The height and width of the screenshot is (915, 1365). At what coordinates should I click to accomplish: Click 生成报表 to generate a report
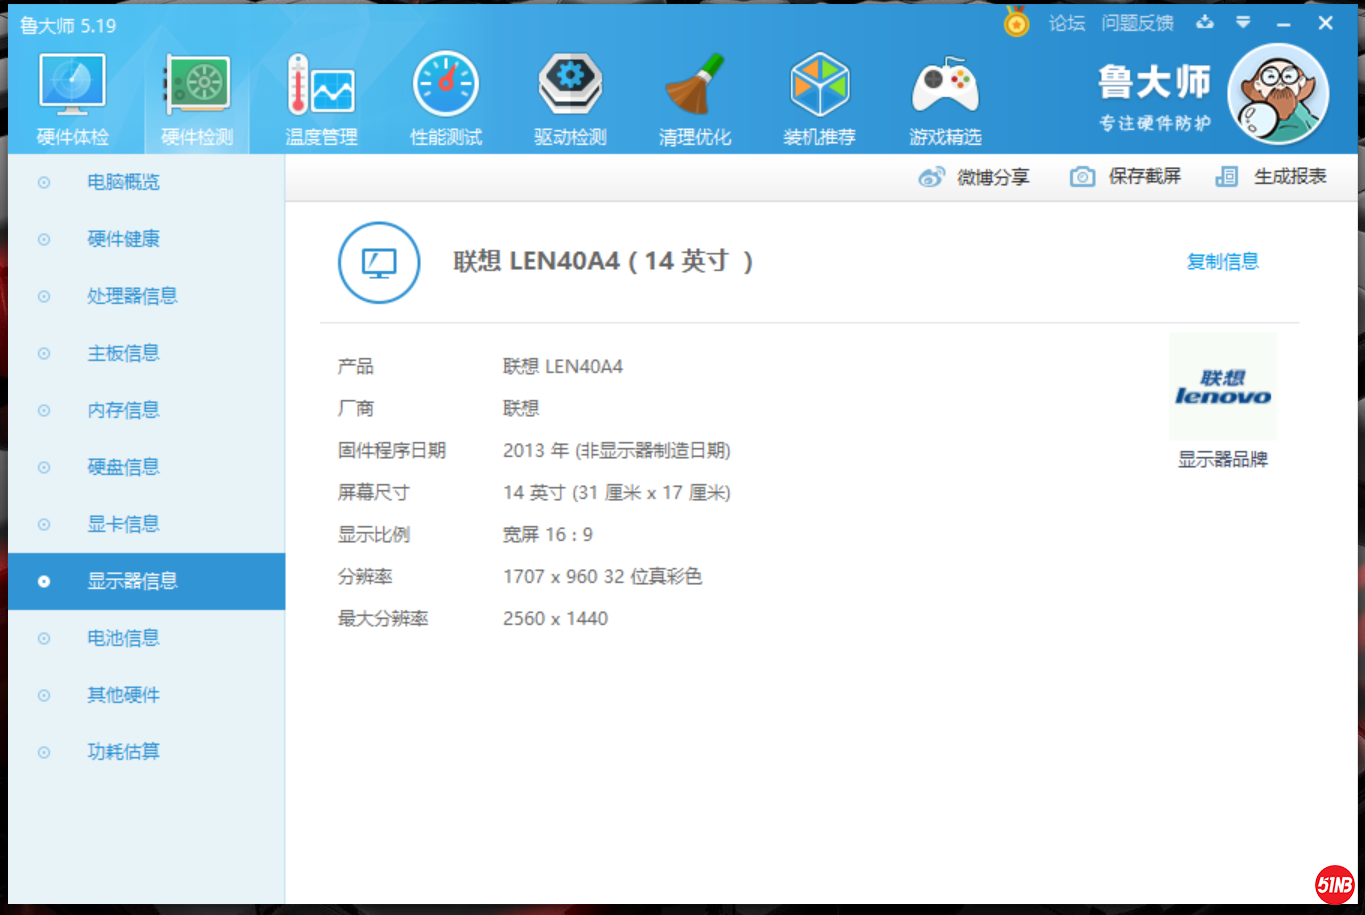[x=1272, y=177]
